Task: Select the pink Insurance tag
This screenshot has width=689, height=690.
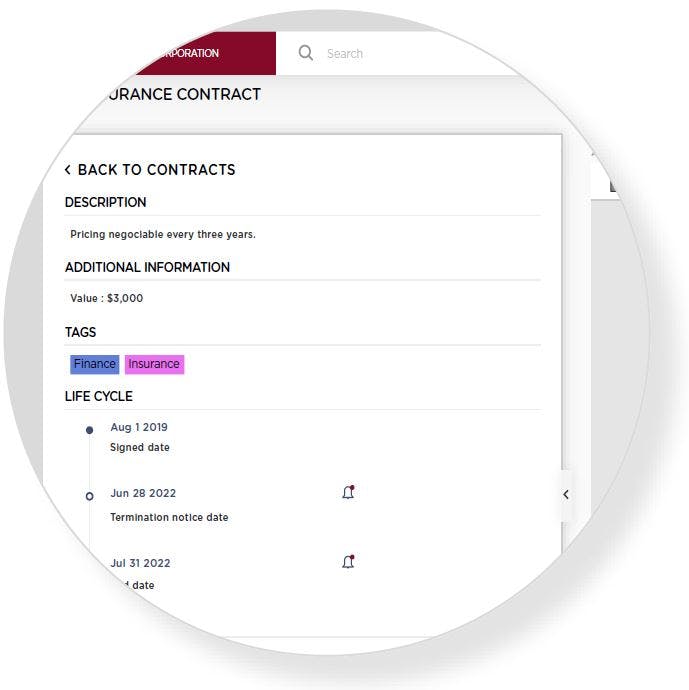Action: (154, 364)
